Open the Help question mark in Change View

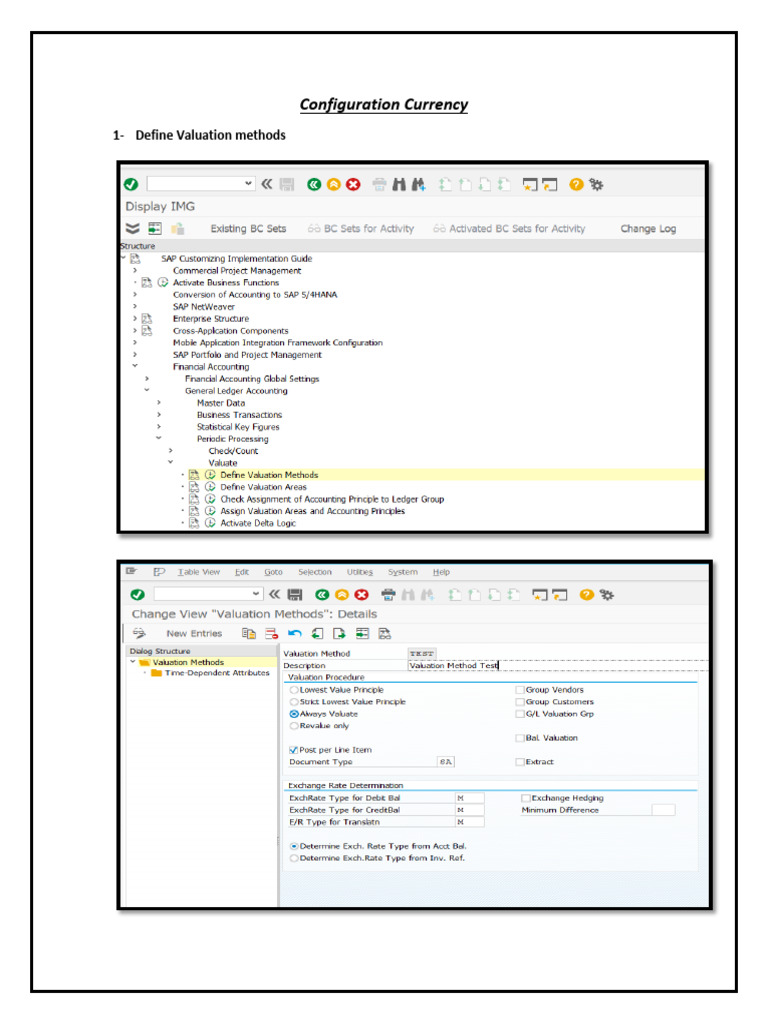click(x=586, y=594)
